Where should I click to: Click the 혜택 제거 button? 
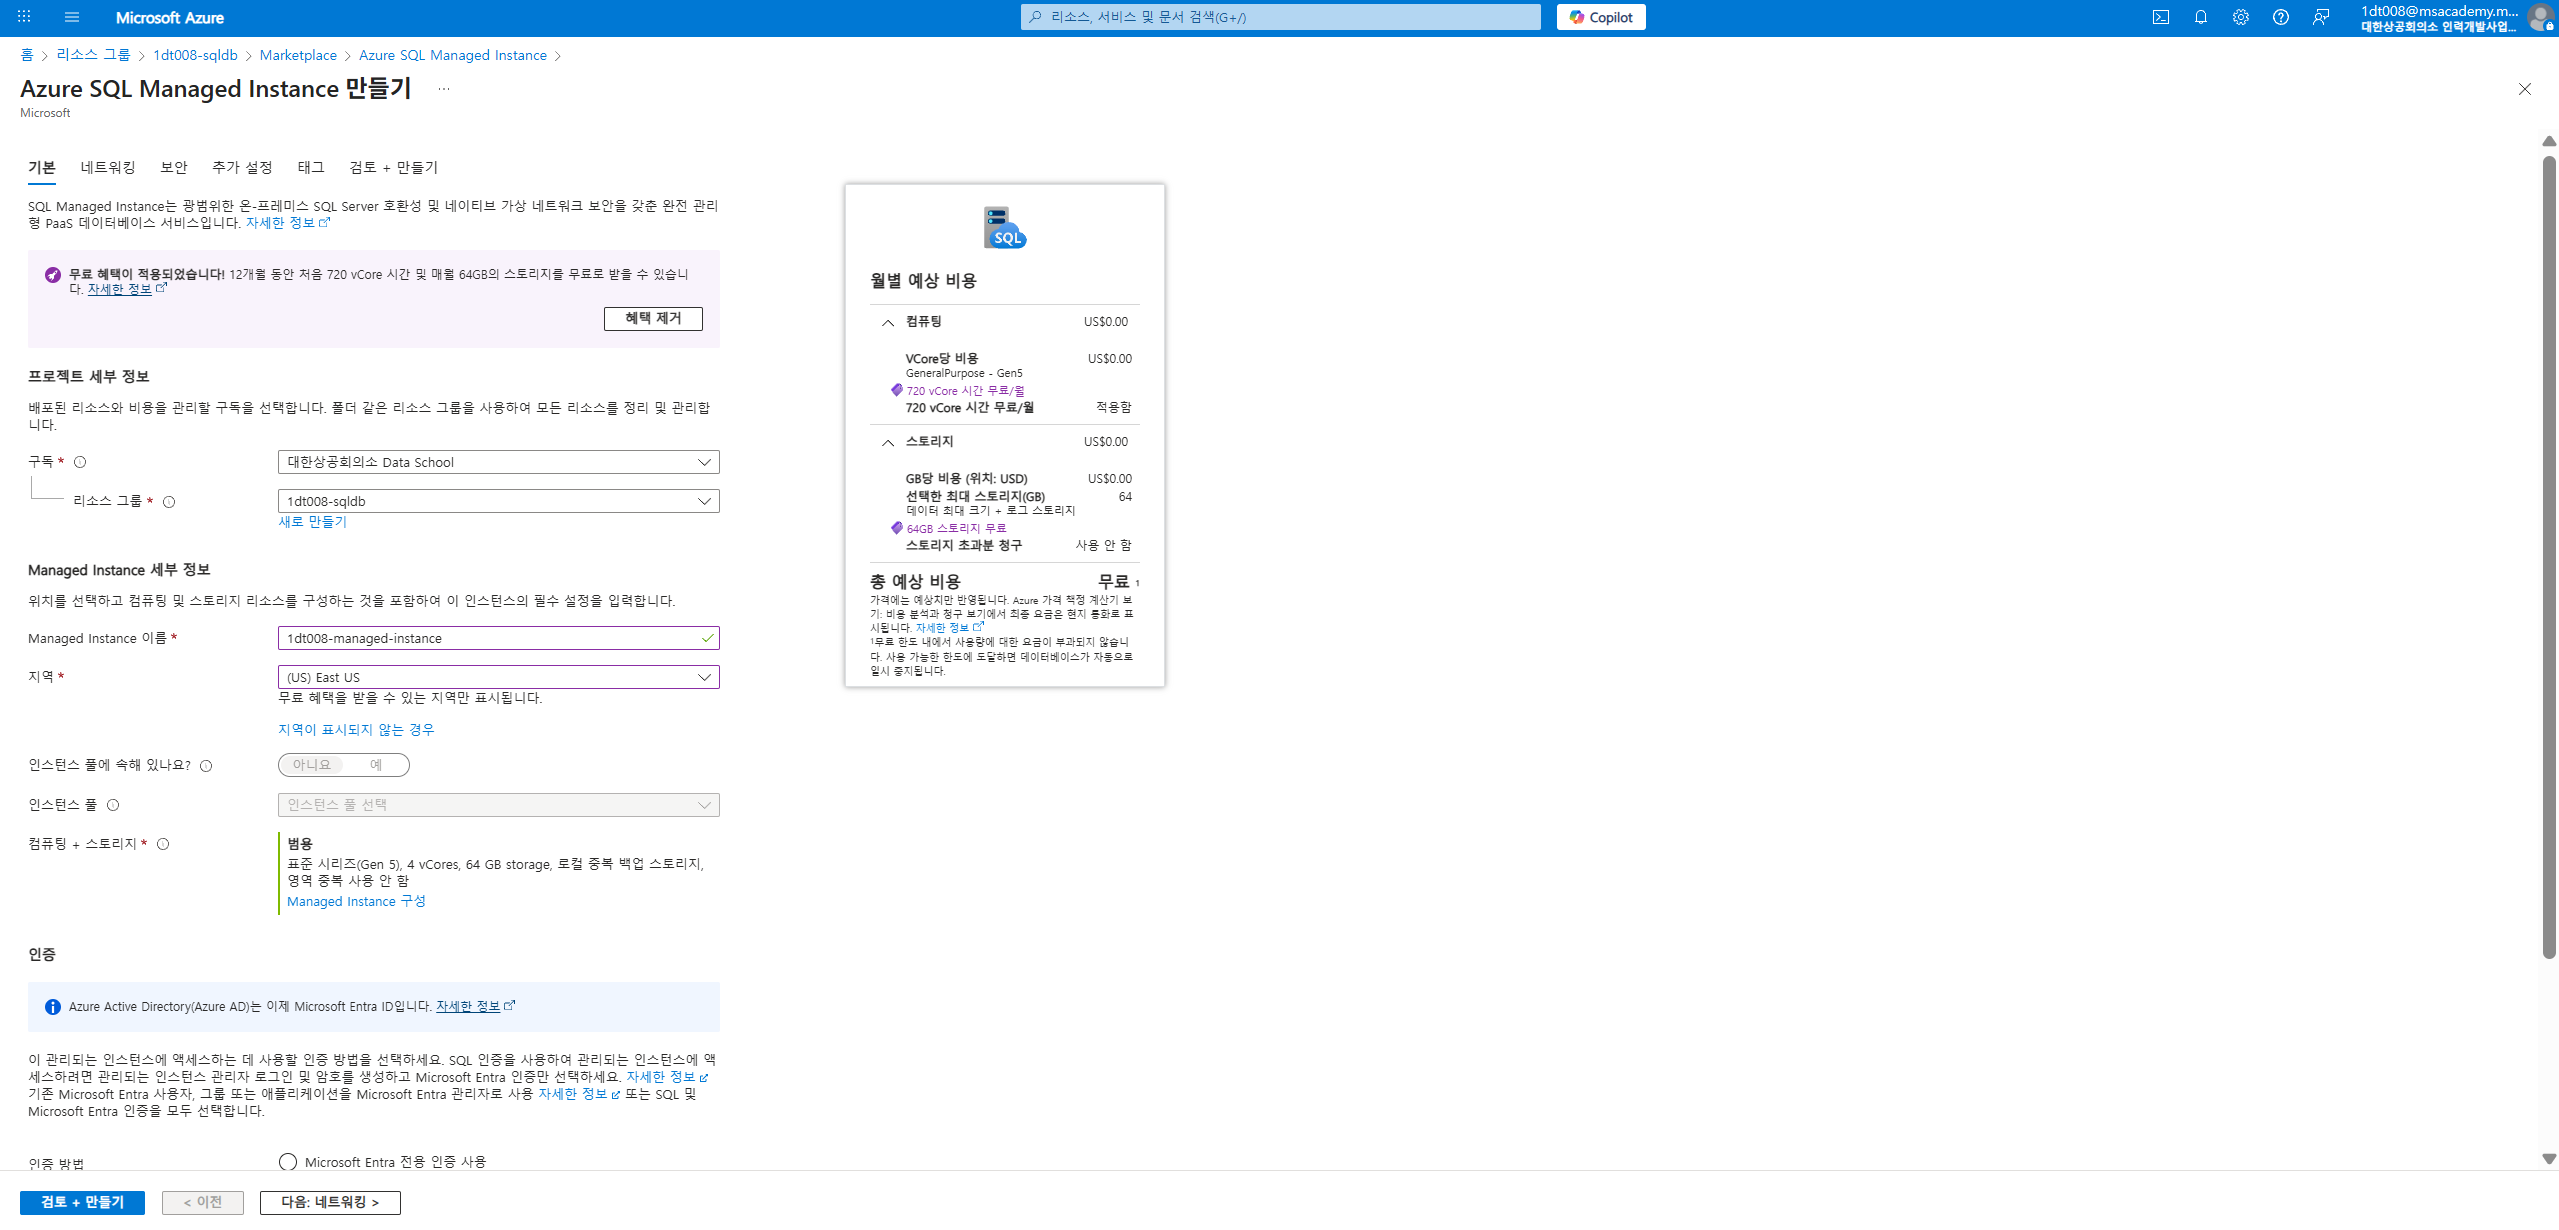[x=652, y=318]
